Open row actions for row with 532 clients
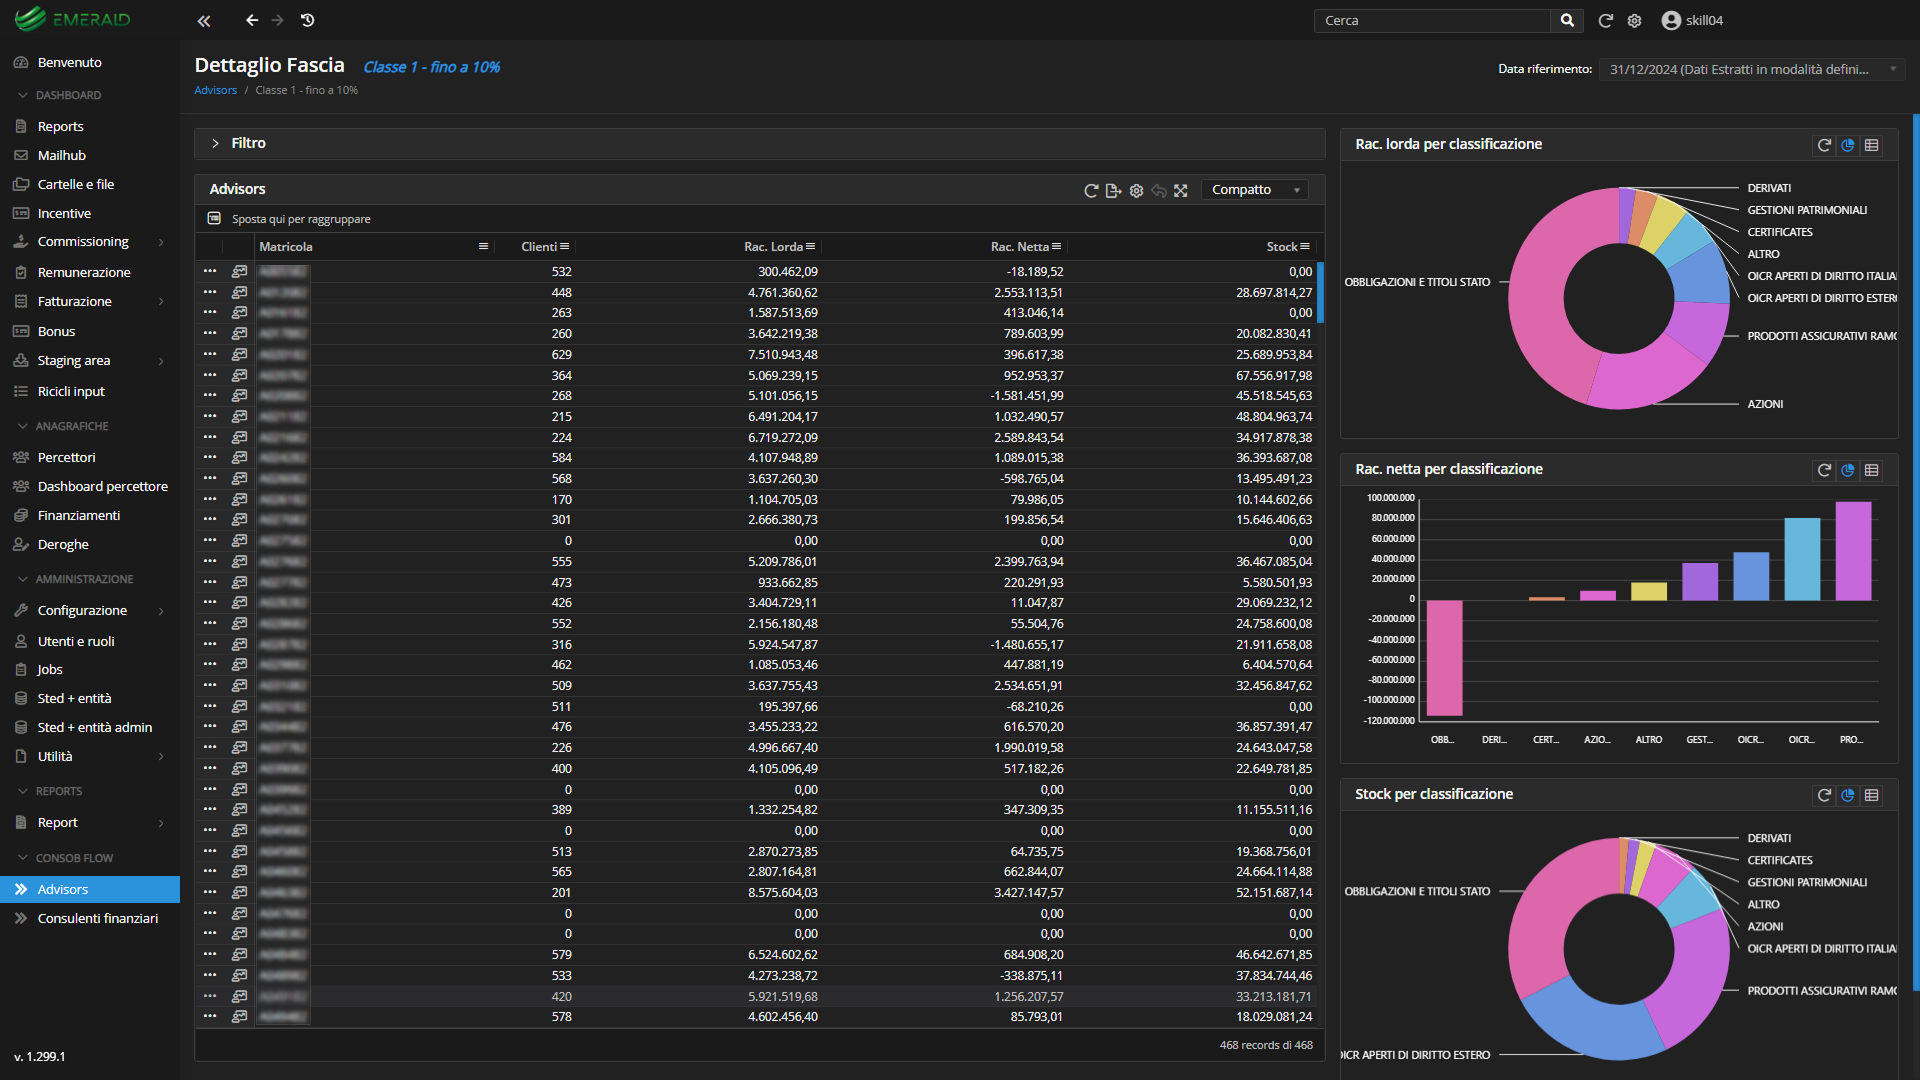 click(210, 271)
